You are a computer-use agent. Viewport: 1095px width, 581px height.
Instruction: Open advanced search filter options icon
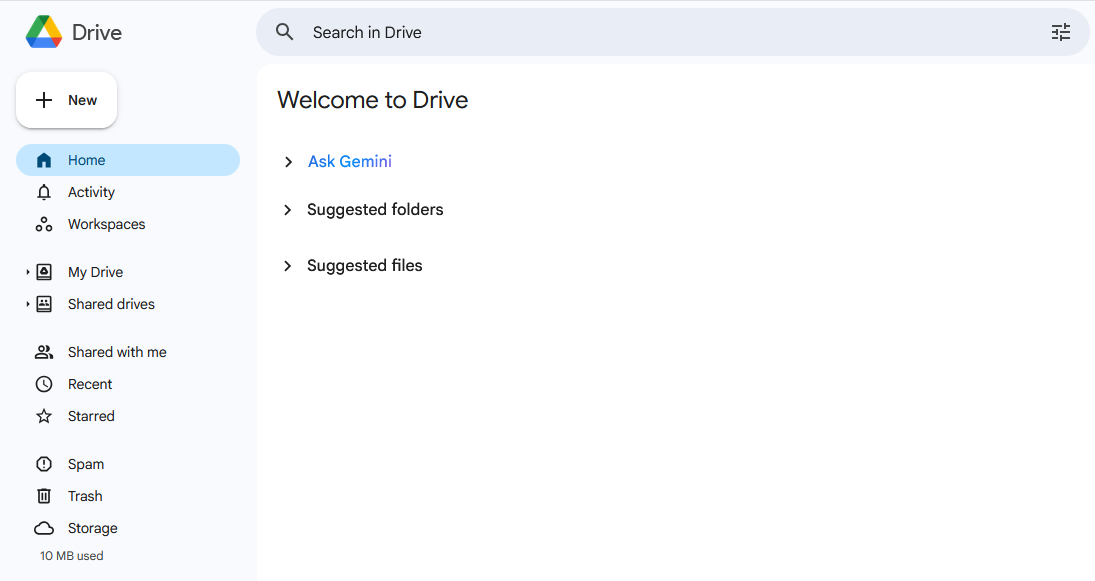click(1060, 32)
